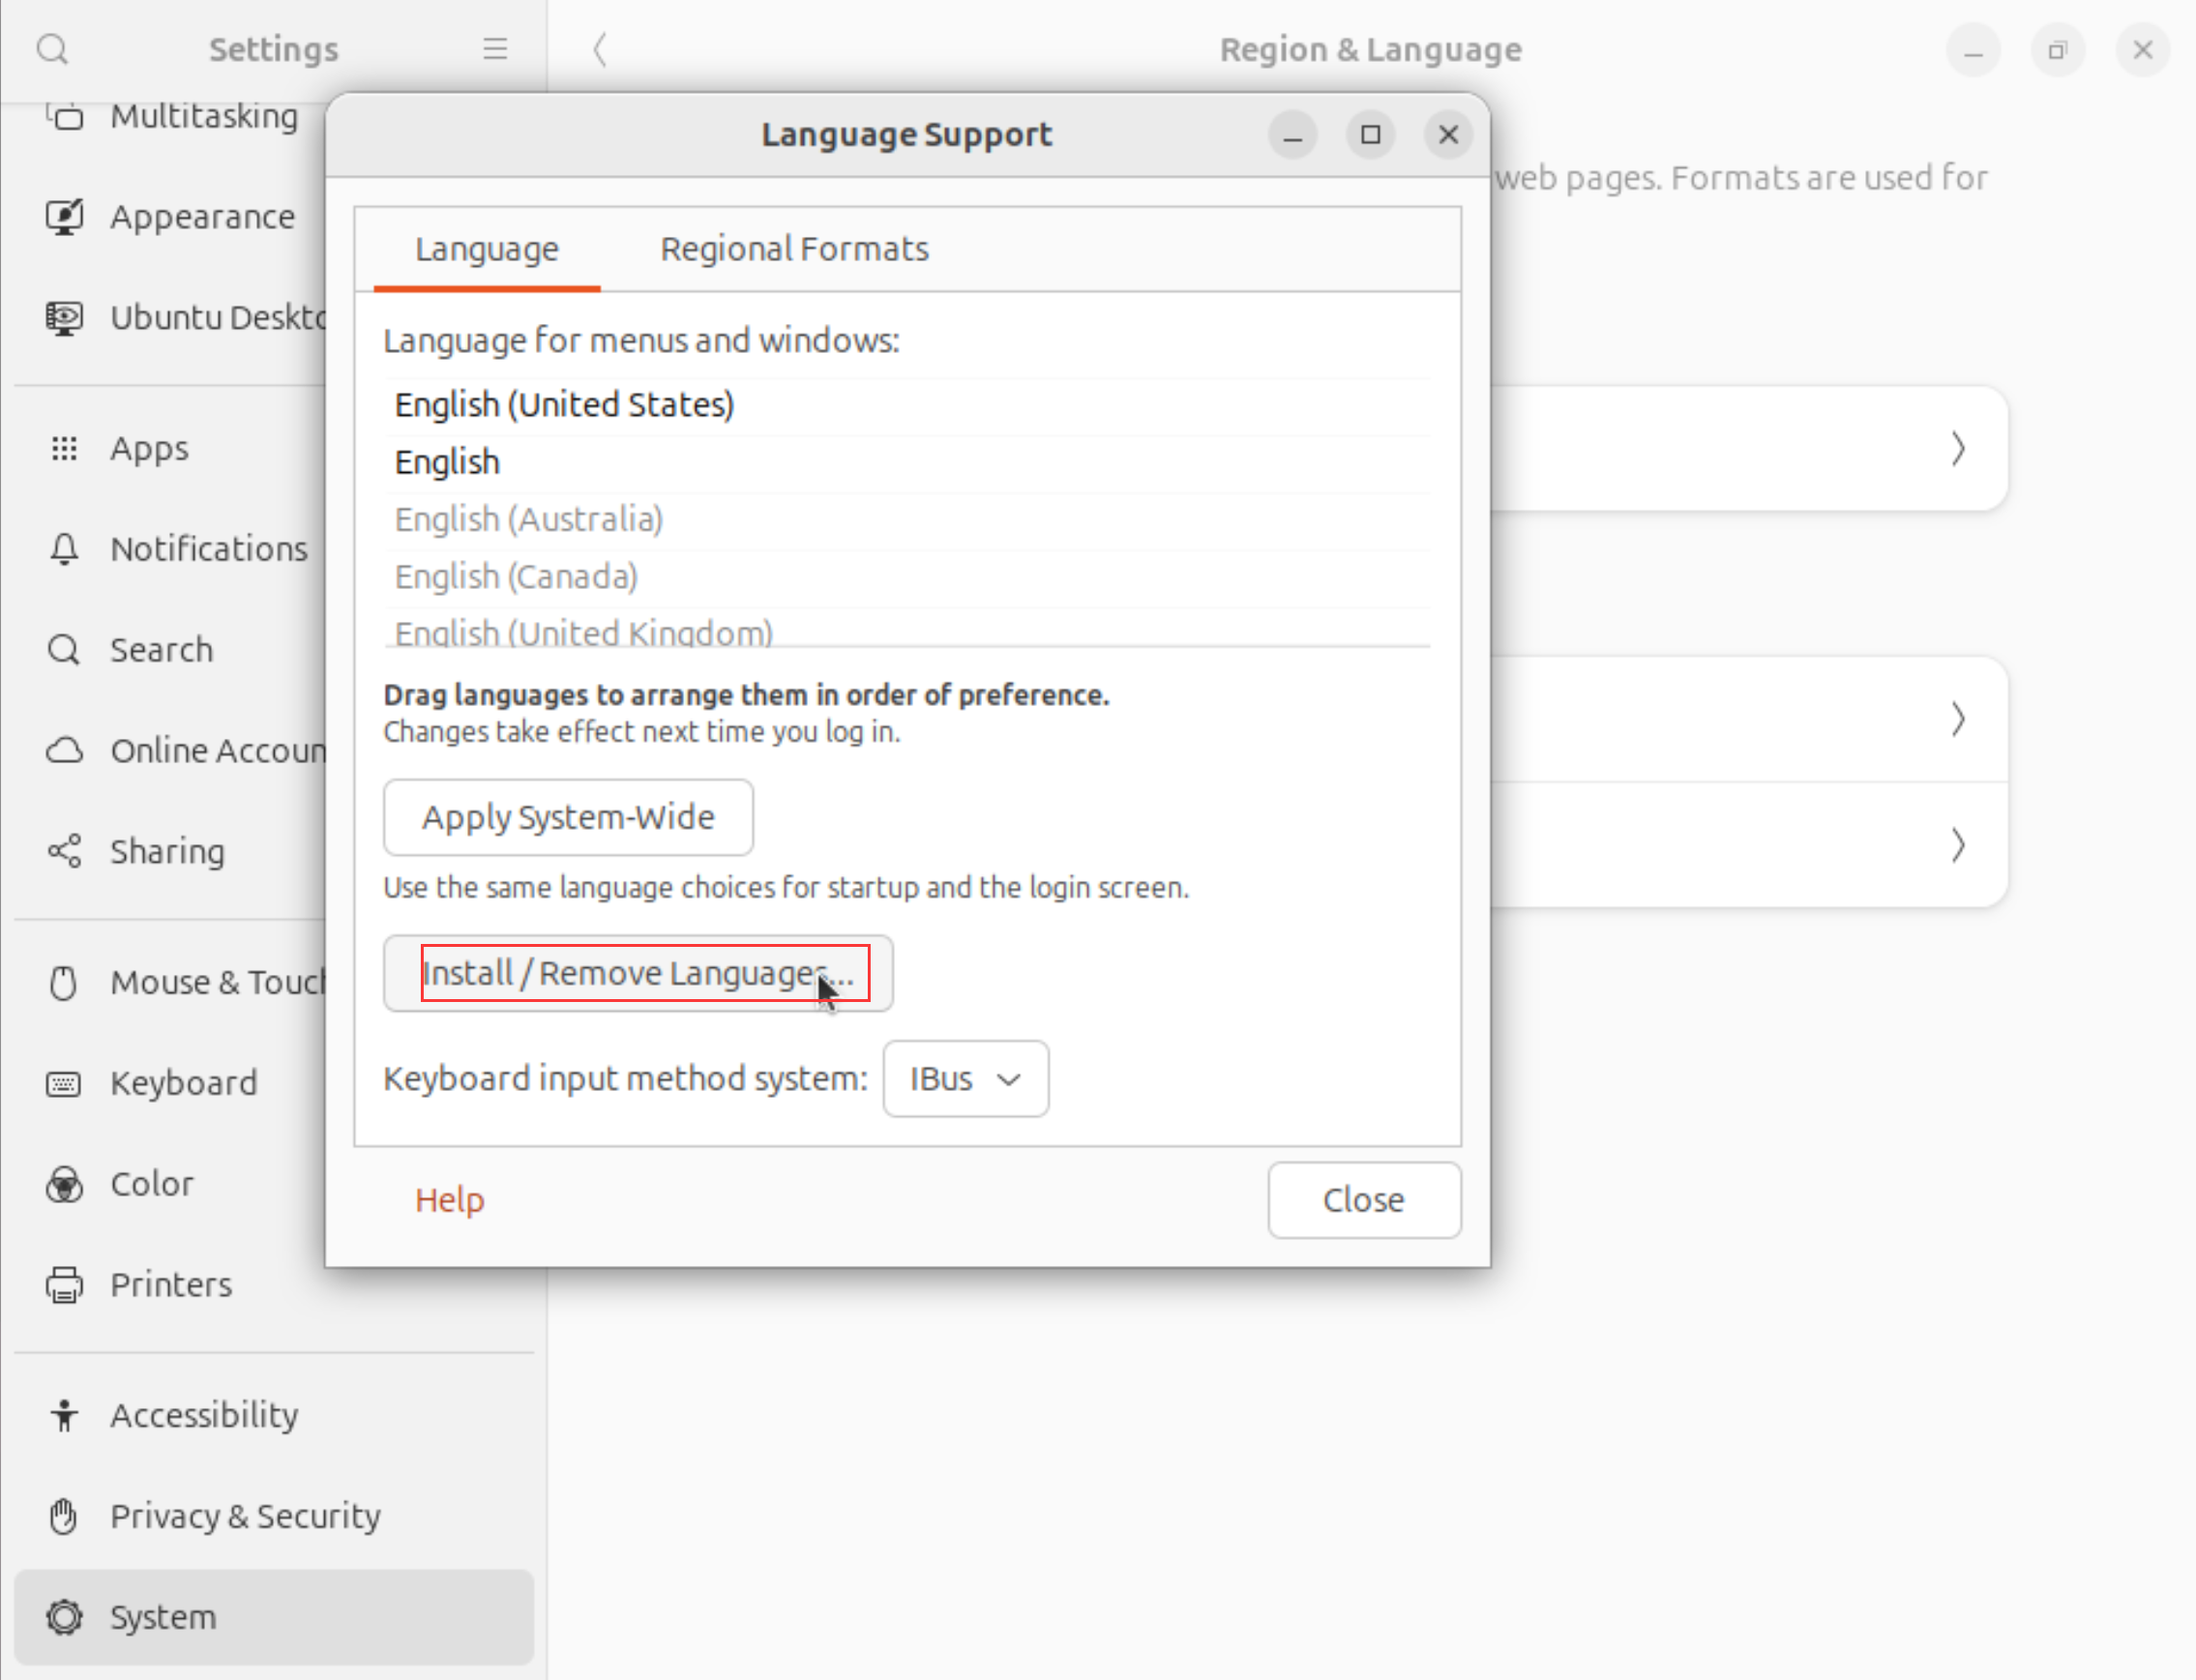2196x1680 pixels.
Task: Open the Multitasking settings label
Action: (204, 117)
